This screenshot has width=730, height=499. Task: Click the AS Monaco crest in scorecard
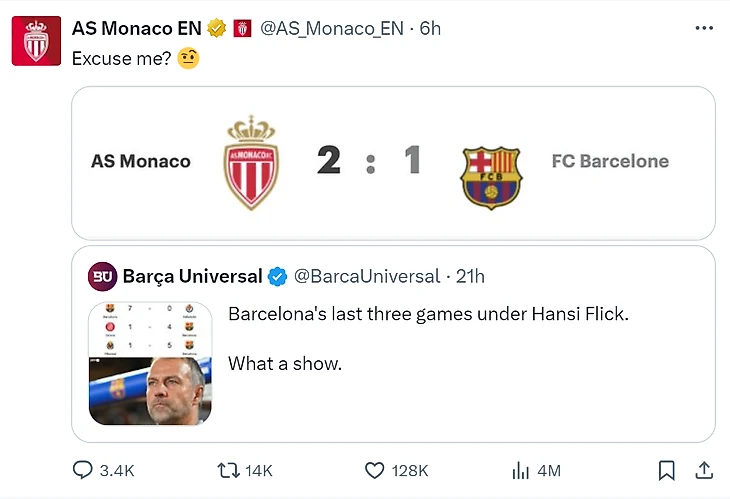(252, 162)
